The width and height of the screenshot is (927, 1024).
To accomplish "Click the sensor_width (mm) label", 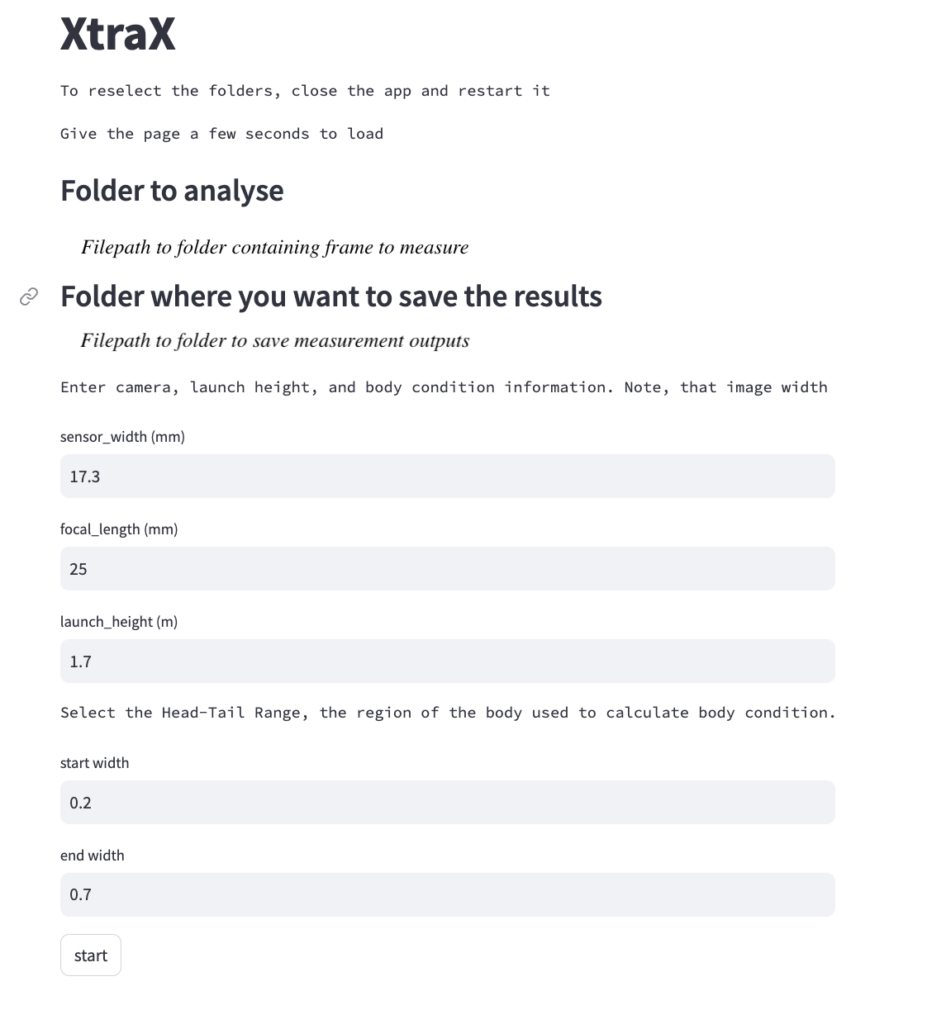I will point(122,437).
